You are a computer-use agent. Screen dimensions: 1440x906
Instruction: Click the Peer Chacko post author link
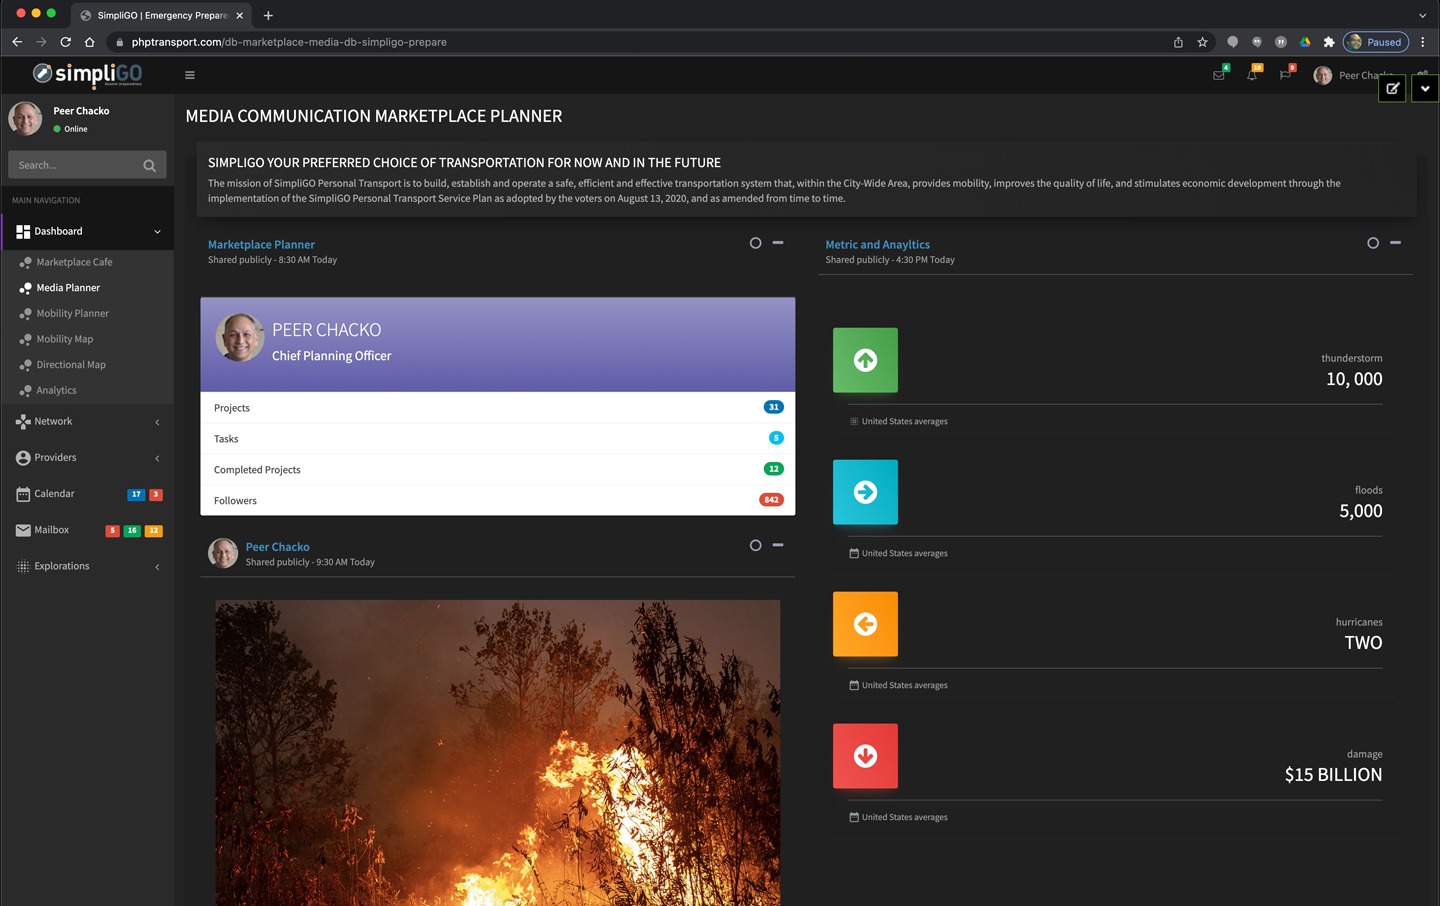pos(278,547)
